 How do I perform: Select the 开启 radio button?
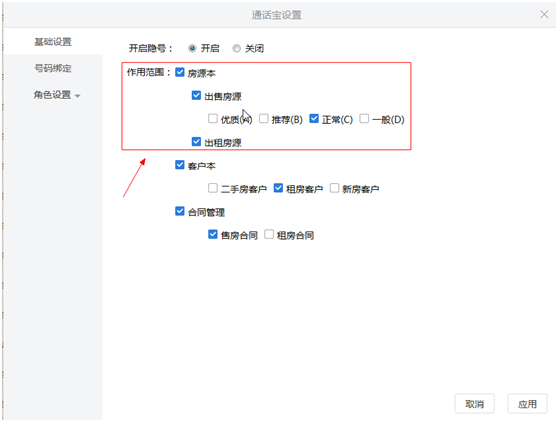[192, 48]
